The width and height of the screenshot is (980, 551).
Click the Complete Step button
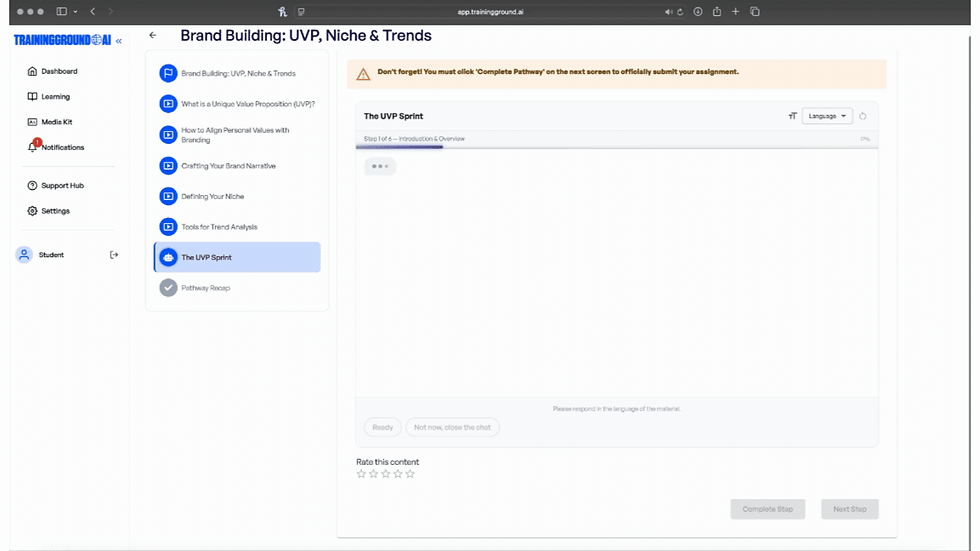coord(768,509)
